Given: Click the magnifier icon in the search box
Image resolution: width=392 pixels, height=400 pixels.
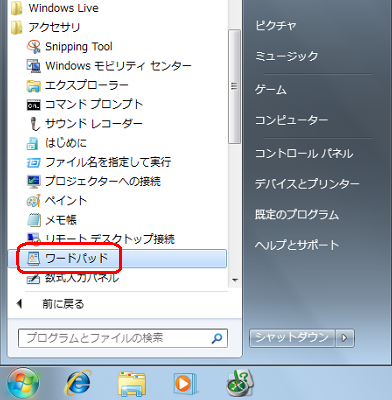Looking at the screenshot, I should pos(217,338).
